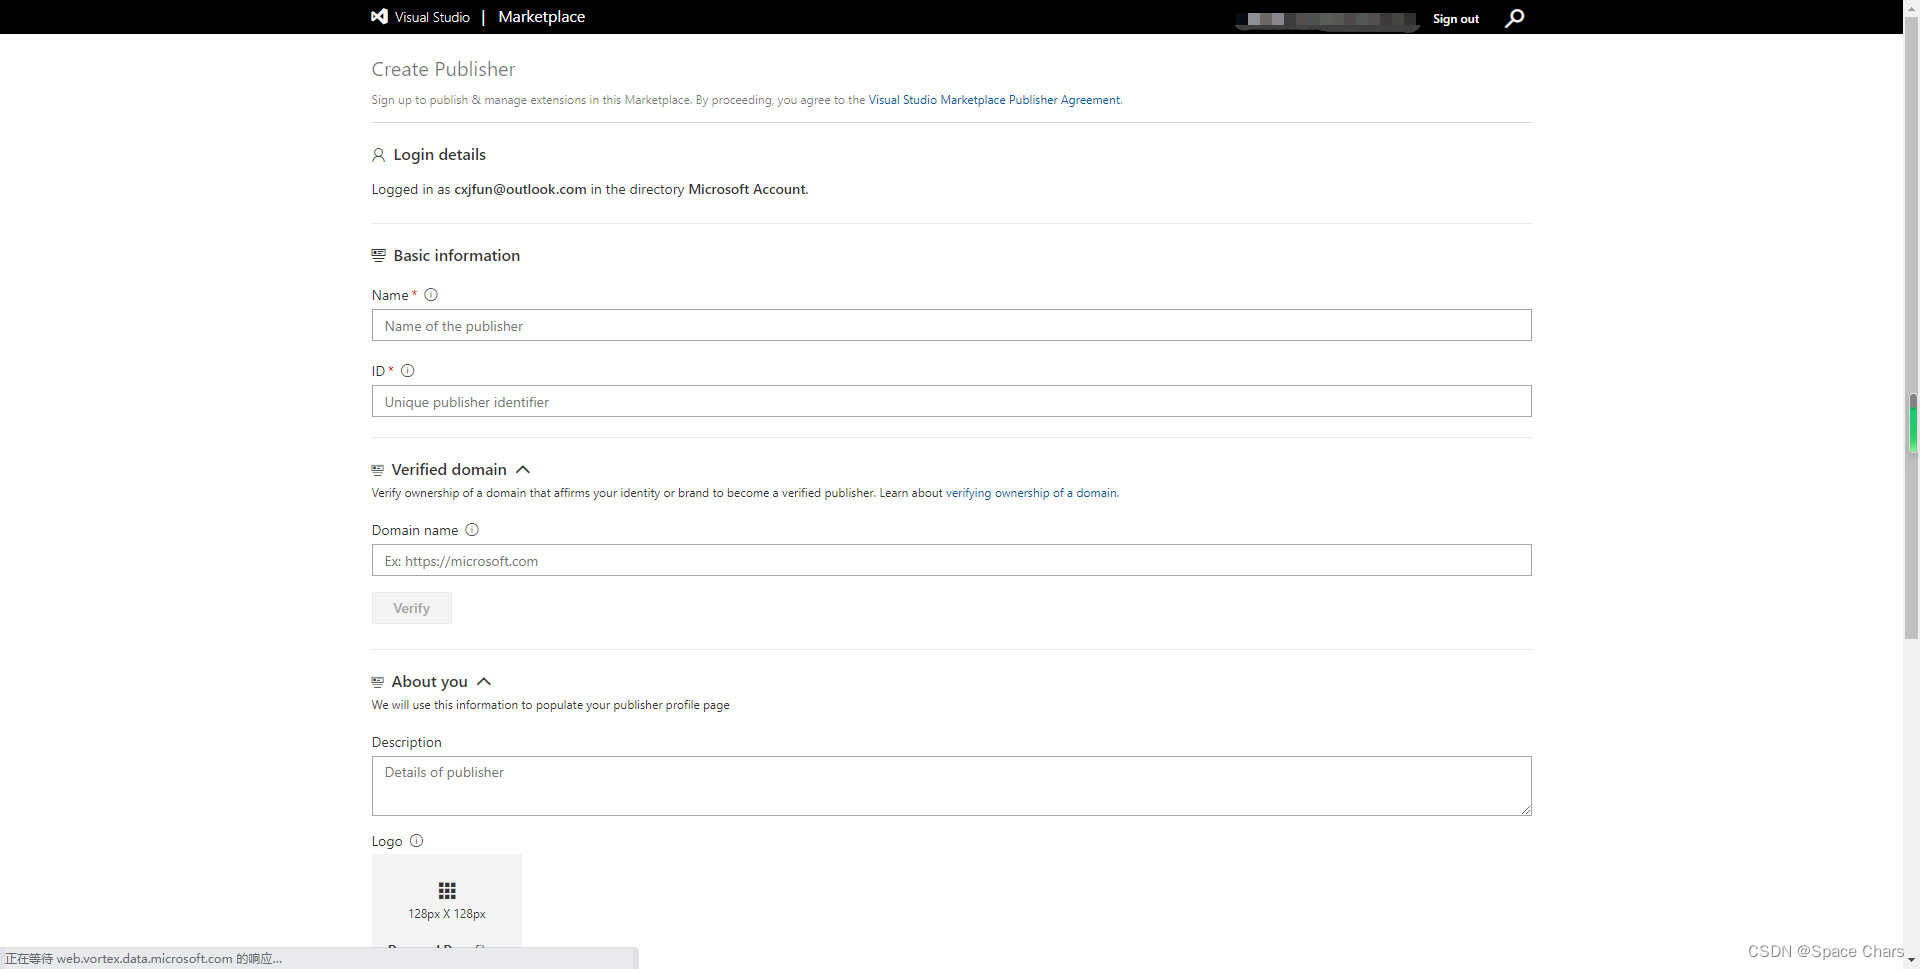Collapse the About you section
Viewport: 1920px width, 969px height.
484,681
